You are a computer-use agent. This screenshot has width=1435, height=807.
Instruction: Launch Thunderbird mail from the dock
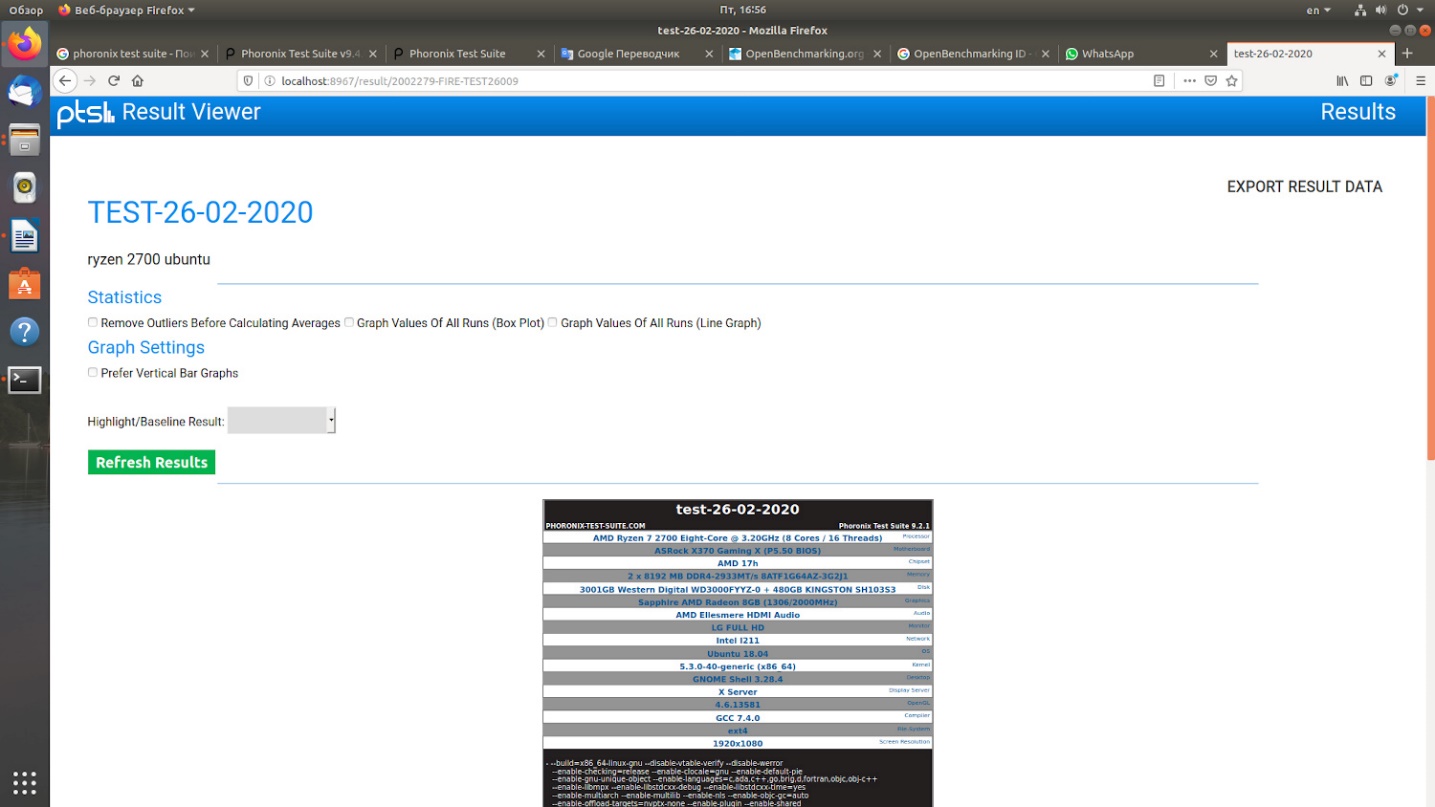(x=25, y=92)
